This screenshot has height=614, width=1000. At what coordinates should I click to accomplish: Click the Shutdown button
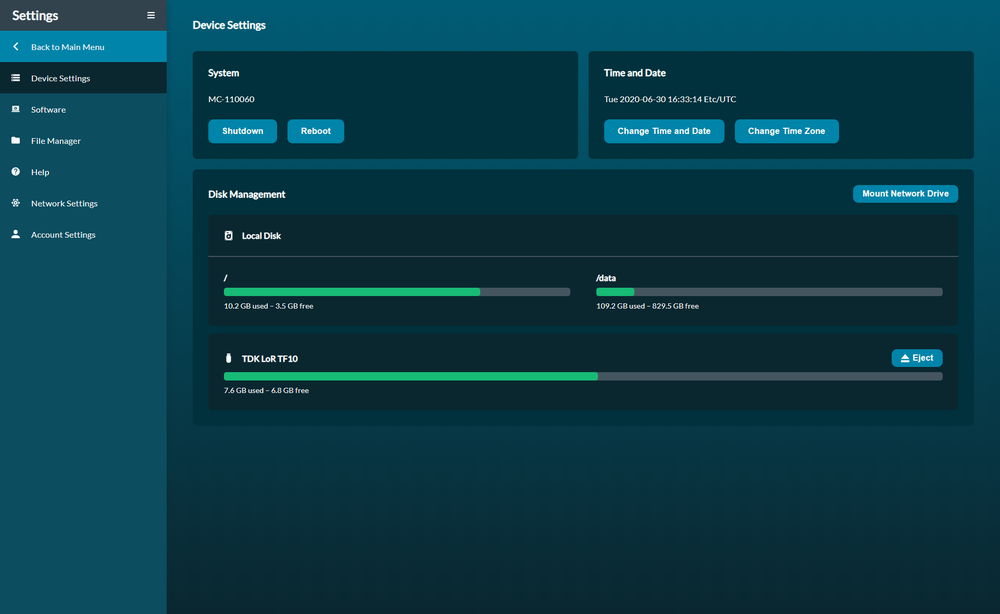coord(242,131)
